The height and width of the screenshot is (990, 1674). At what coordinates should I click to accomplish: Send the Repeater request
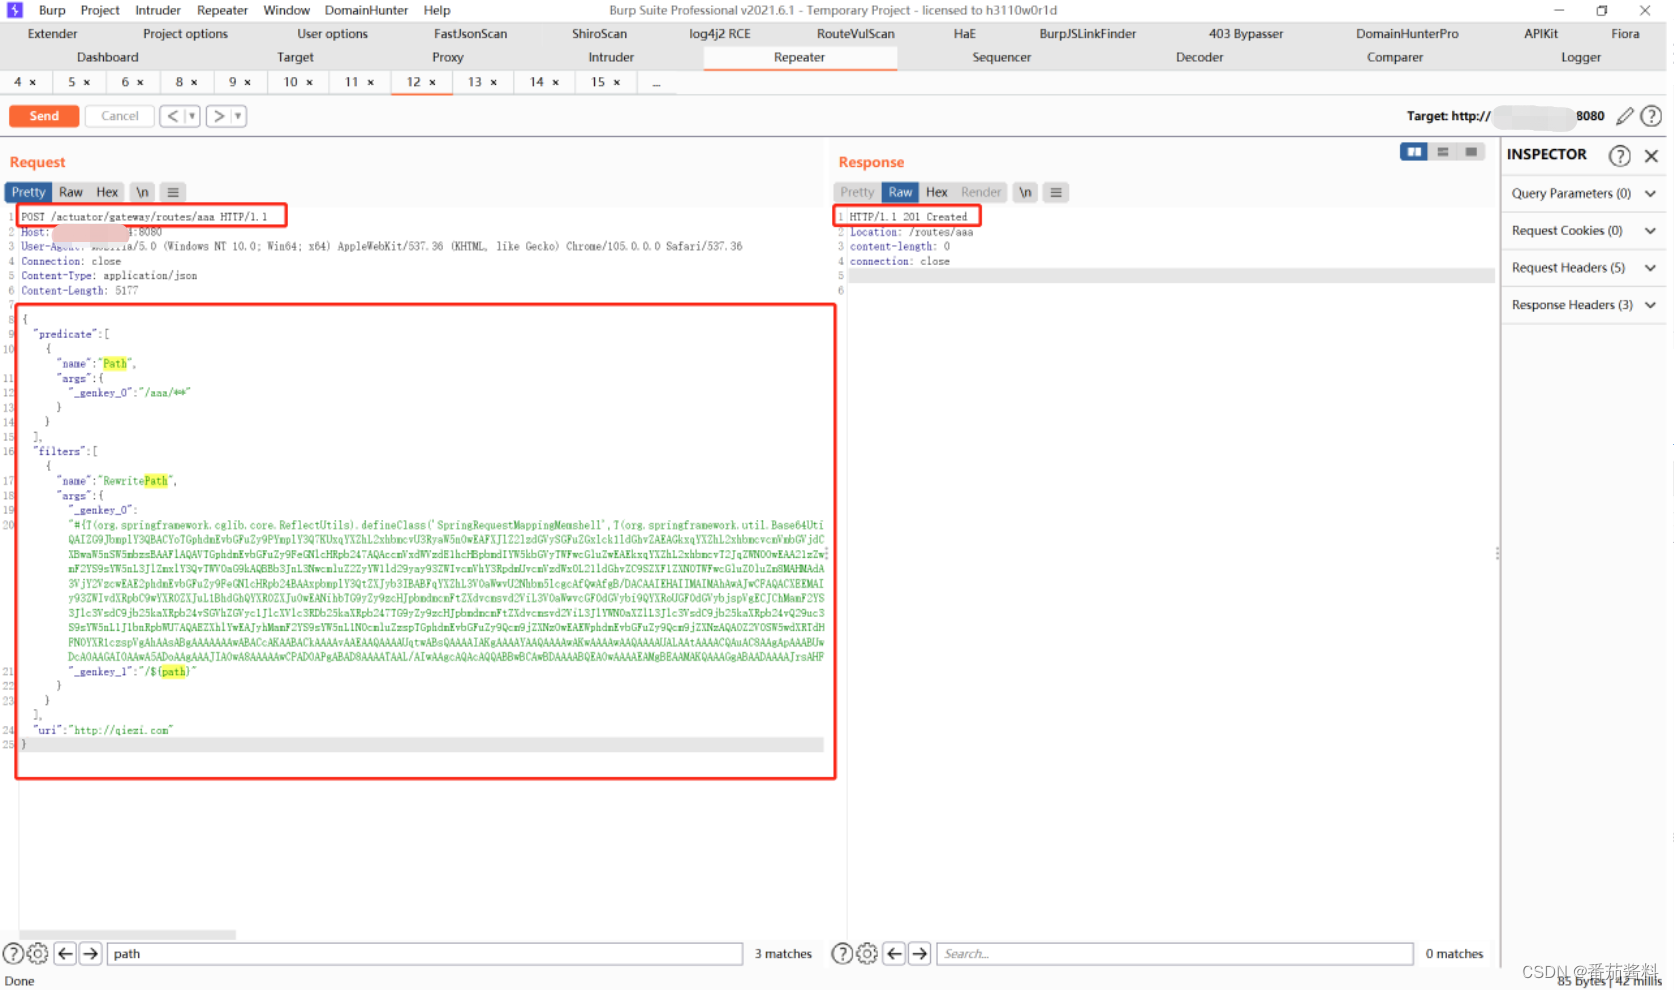(44, 116)
